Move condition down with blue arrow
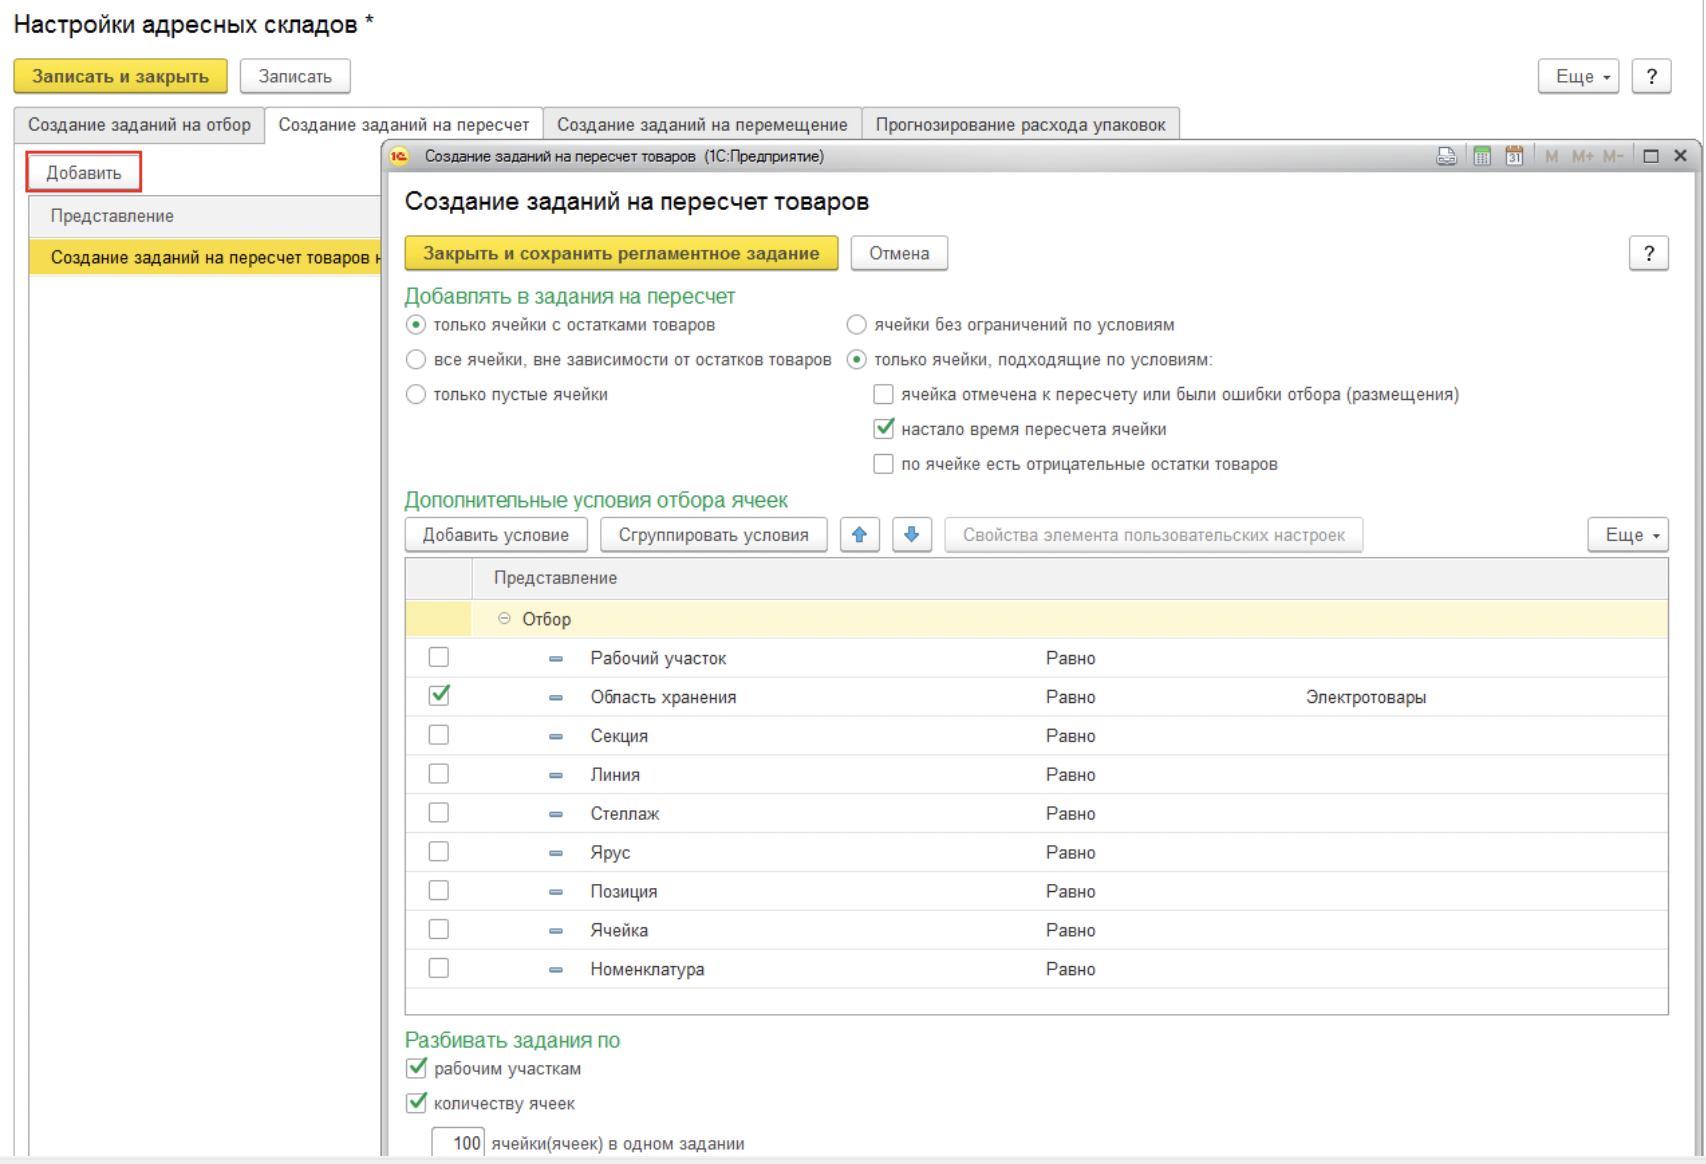 pyautogui.click(x=911, y=535)
